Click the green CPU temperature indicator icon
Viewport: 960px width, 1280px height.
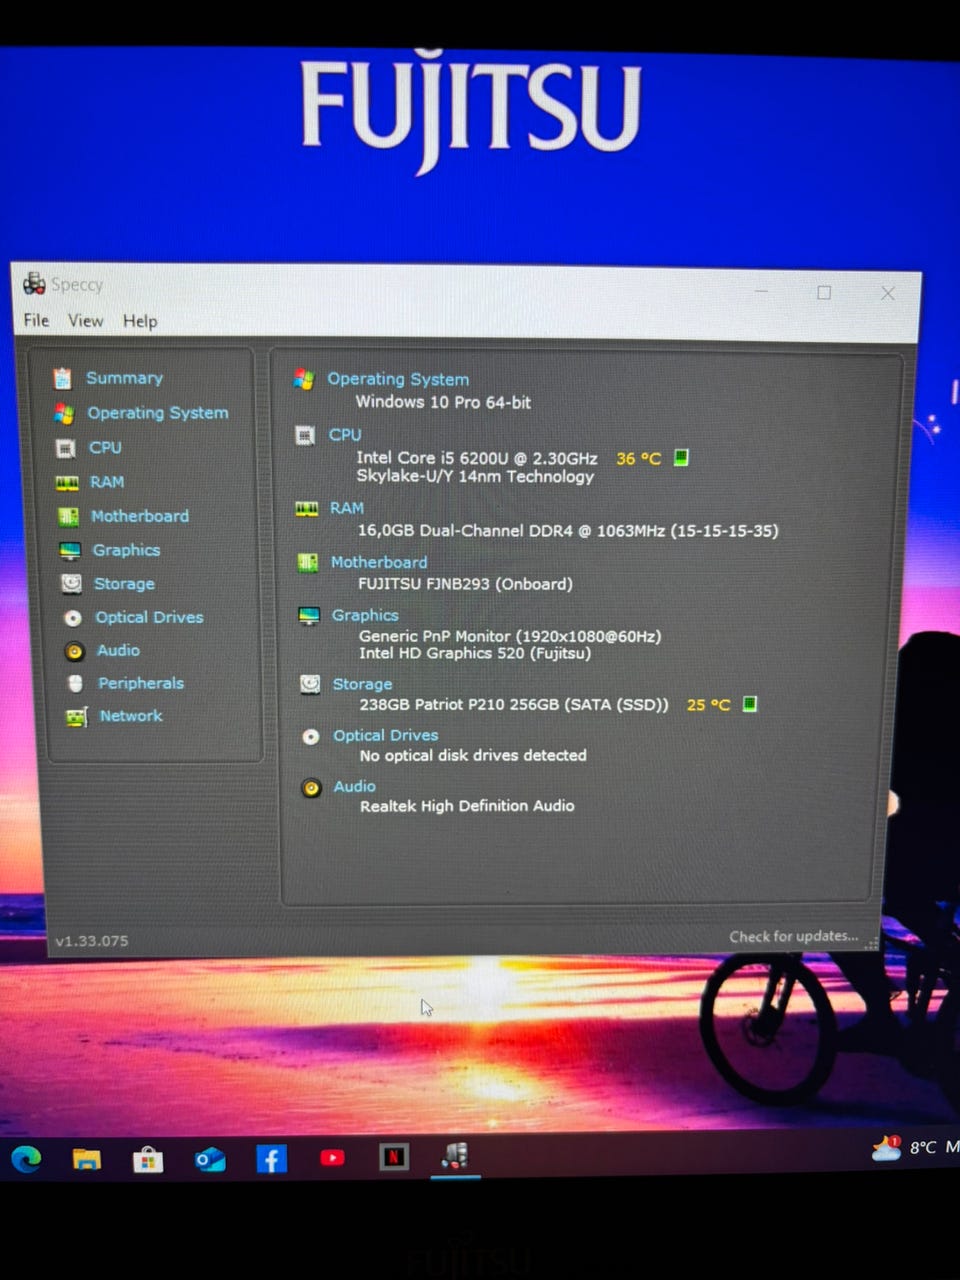(x=681, y=457)
